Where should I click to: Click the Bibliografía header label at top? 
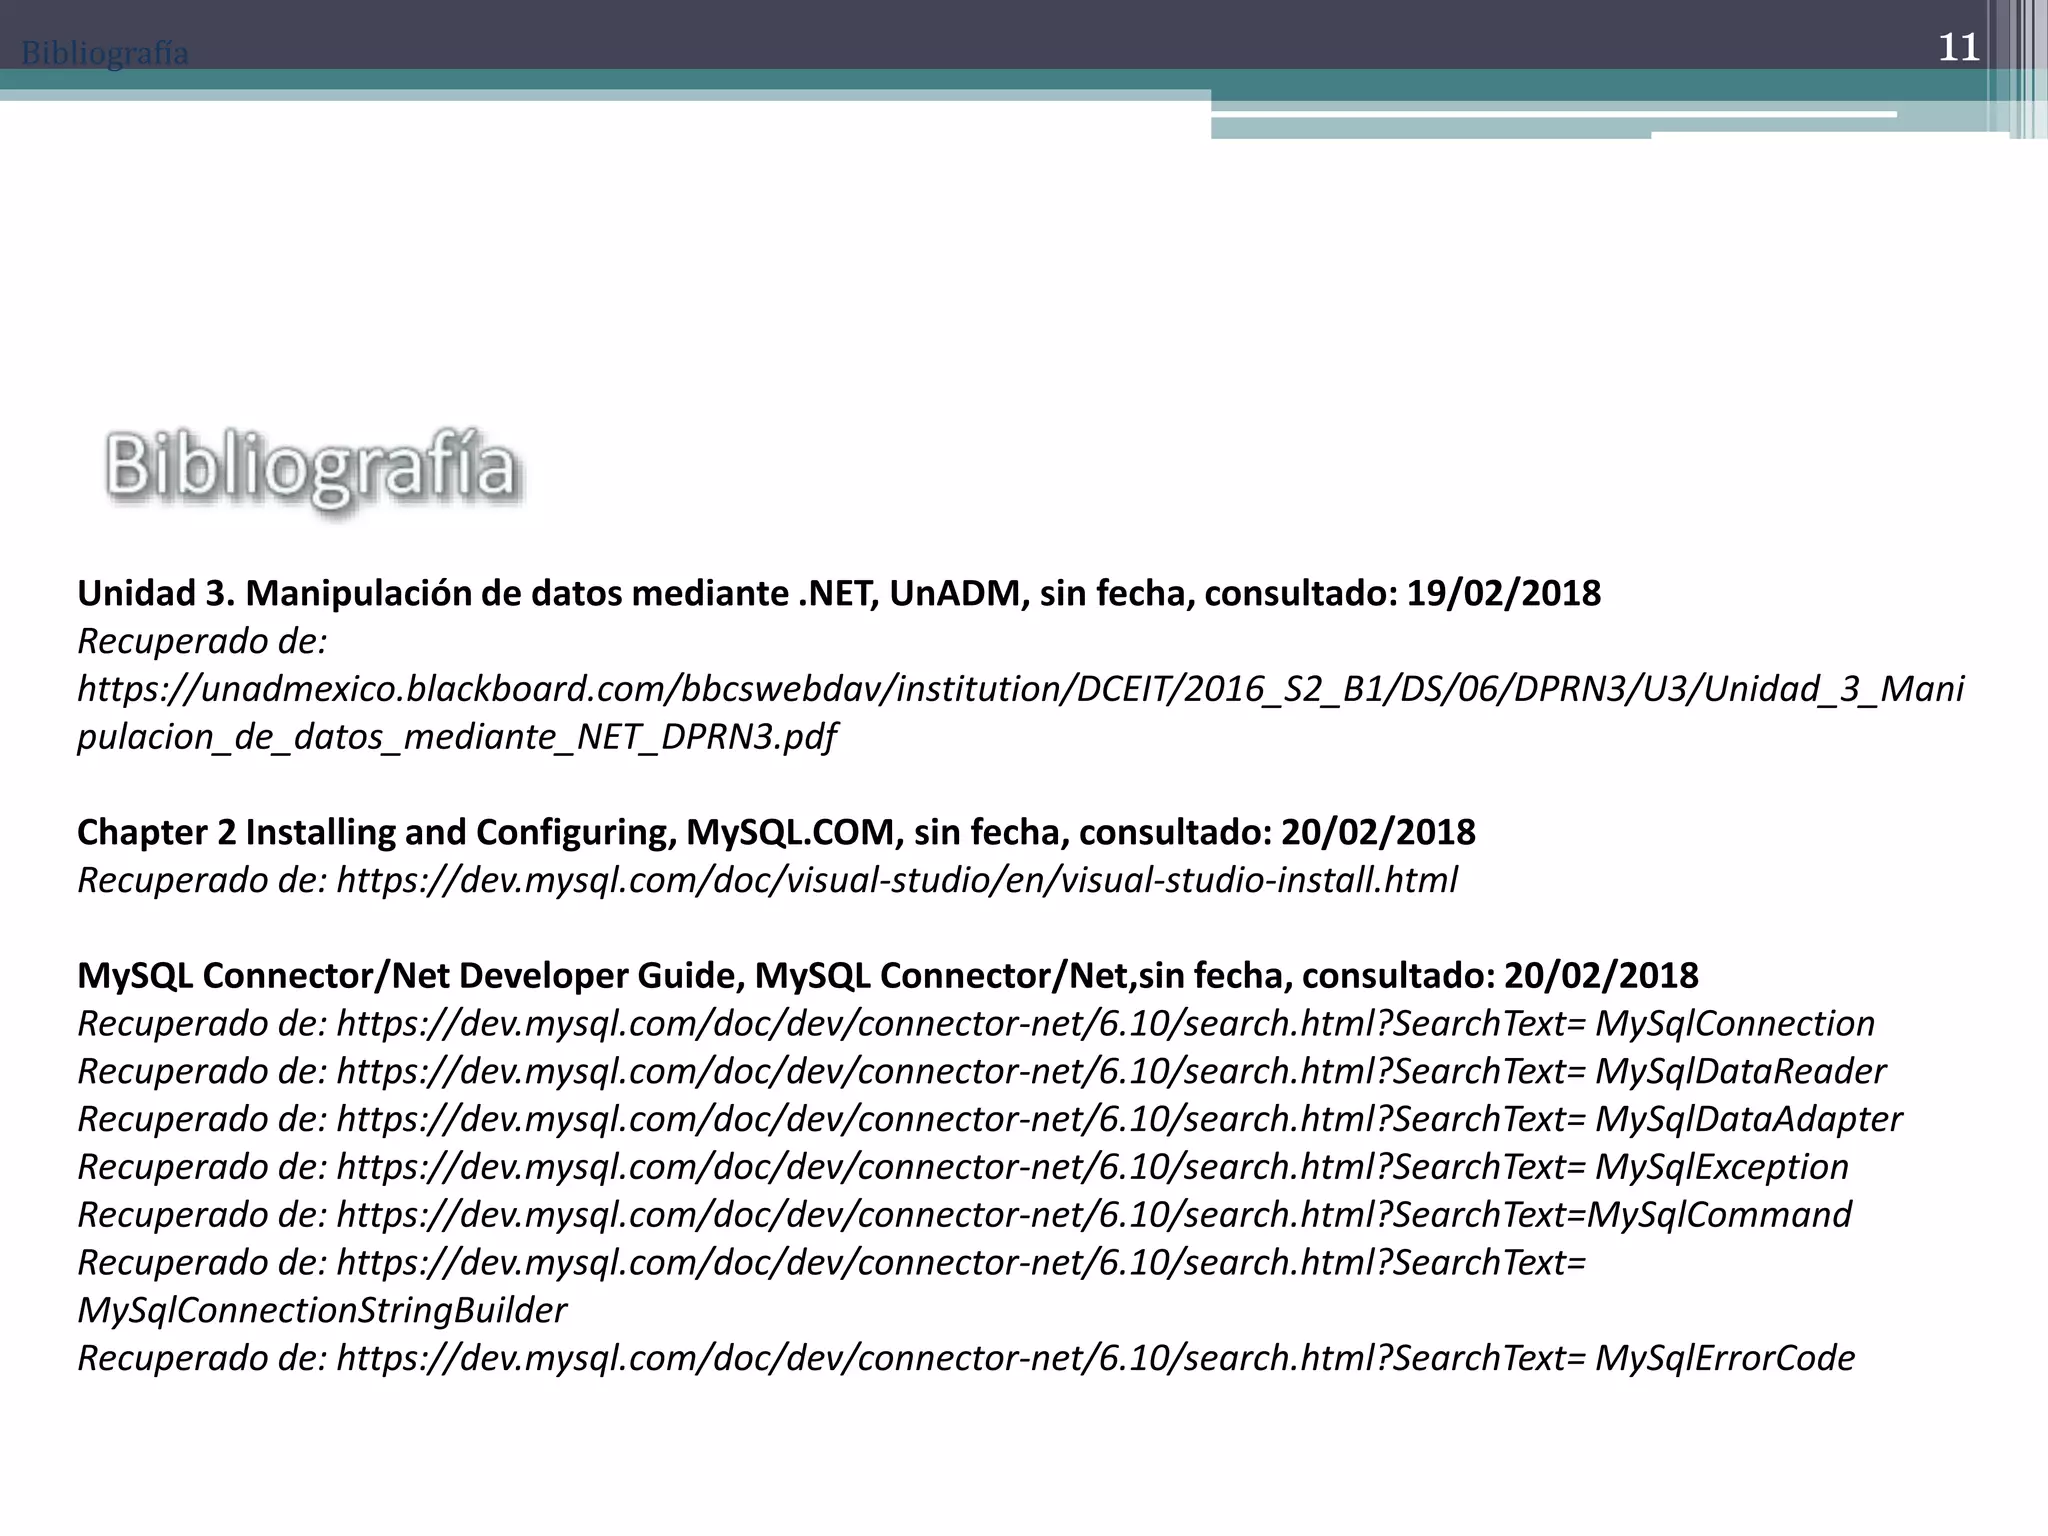coord(104,52)
